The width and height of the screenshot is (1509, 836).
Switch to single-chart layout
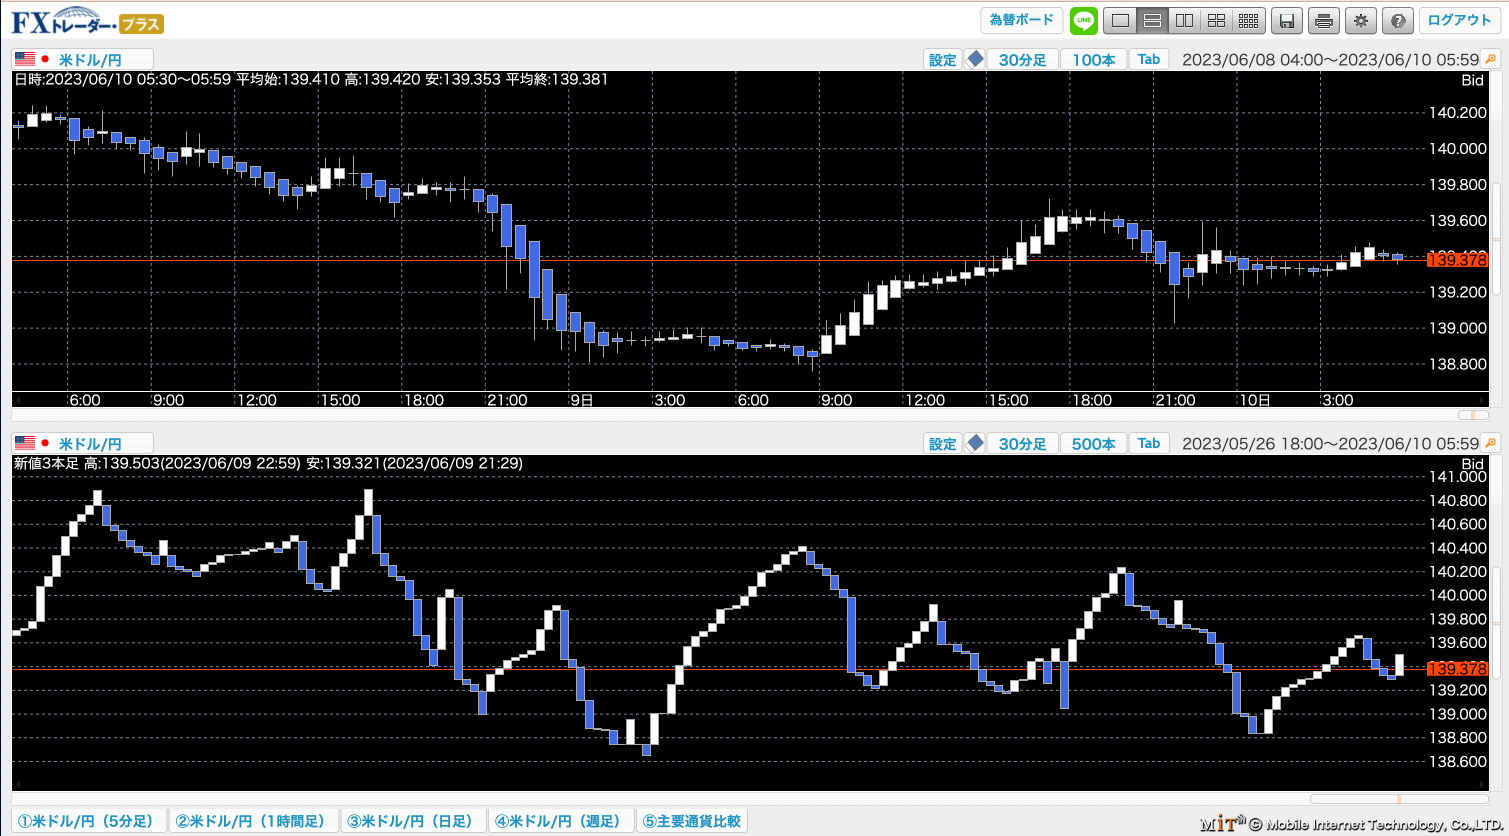pyautogui.click(x=1121, y=20)
